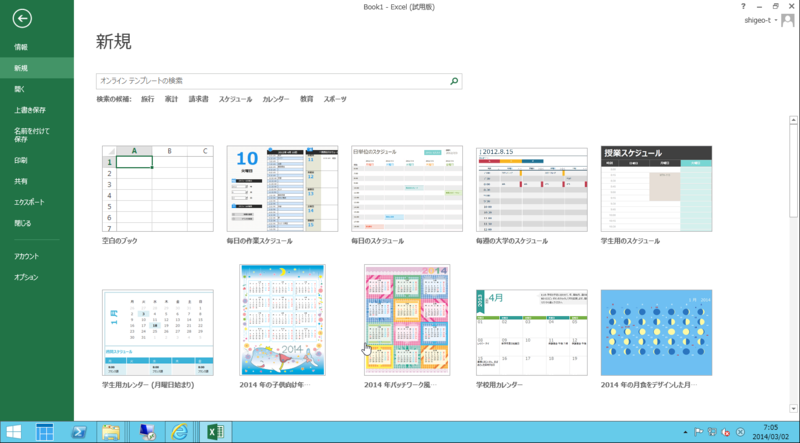800x443 pixels.
Task: Open the アカウント page
Action: [37, 256]
